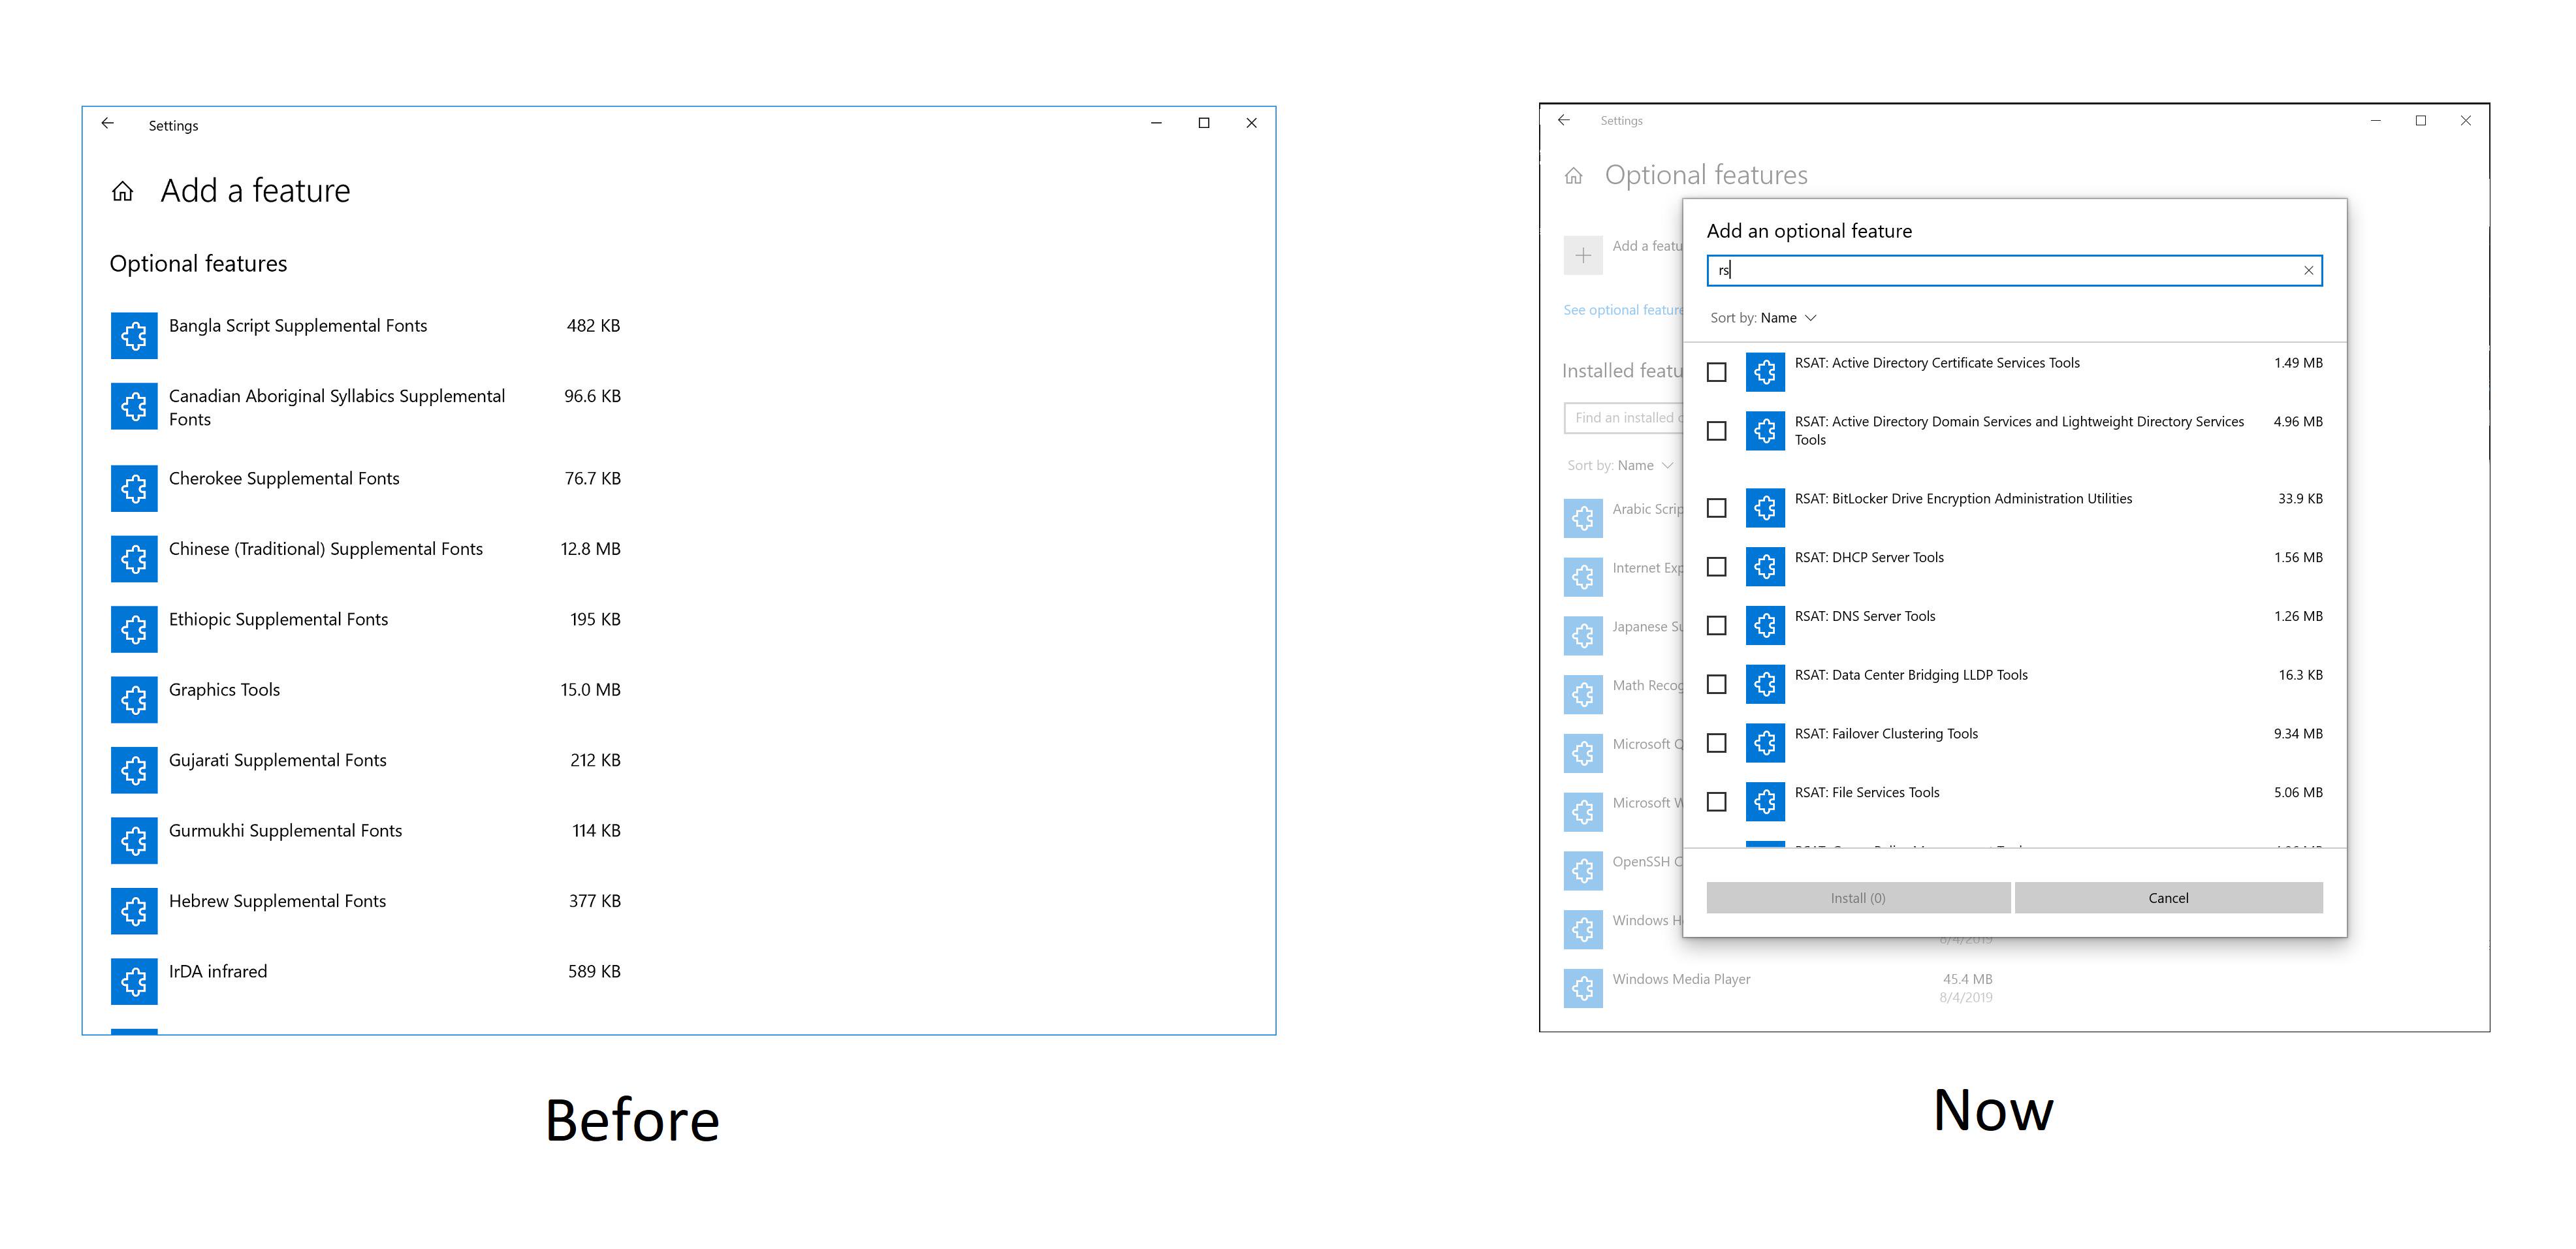Screen dimensions: 2576x1249
Task: Click the RSAT BitLocker Drive Encryption icon
Action: (x=1765, y=508)
